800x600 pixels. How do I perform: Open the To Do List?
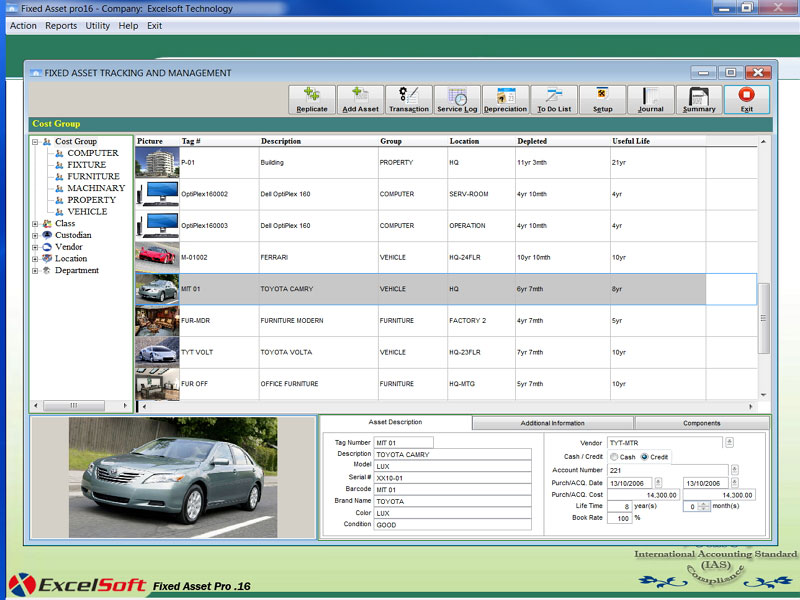pos(554,100)
